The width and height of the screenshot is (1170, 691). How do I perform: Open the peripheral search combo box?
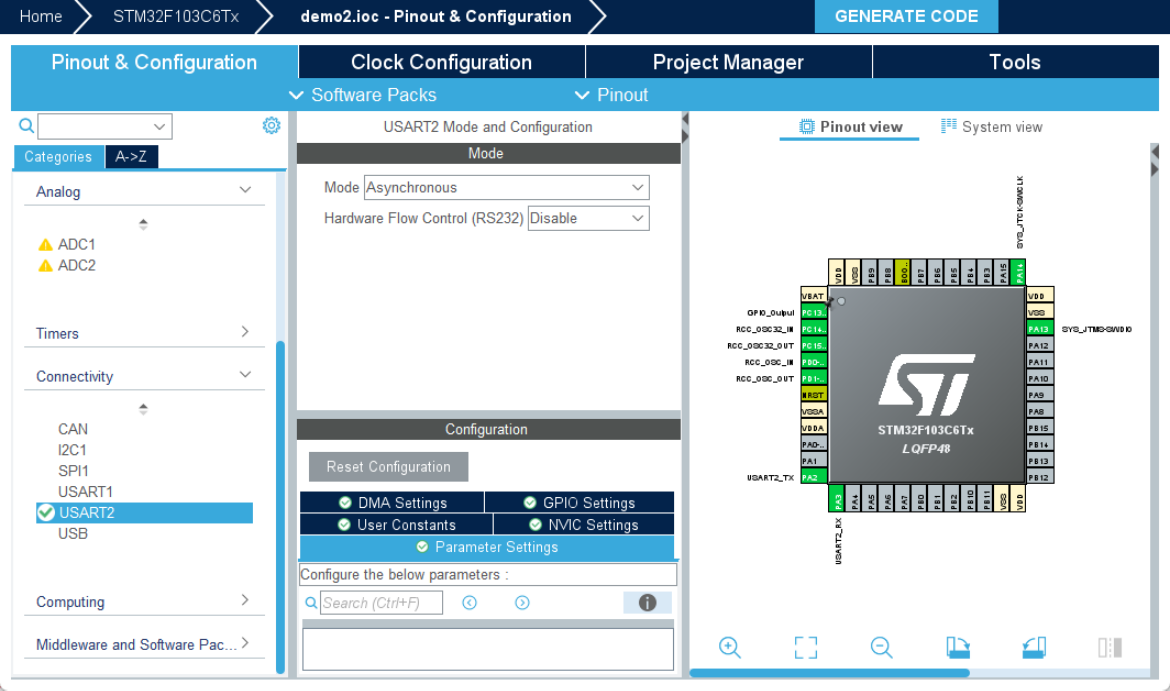tap(105, 126)
